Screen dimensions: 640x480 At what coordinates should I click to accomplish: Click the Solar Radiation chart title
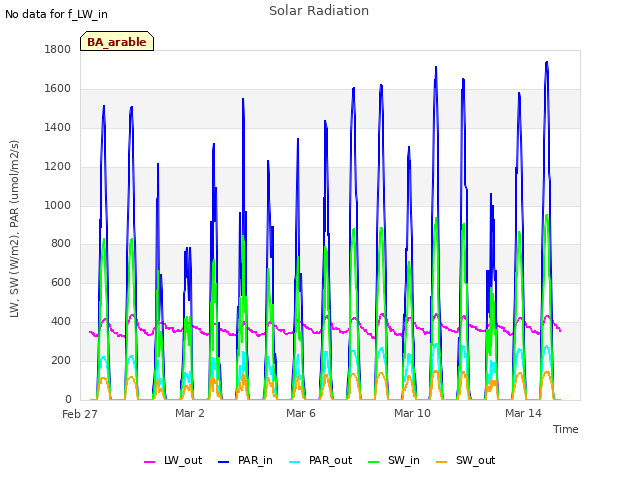tap(319, 11)
